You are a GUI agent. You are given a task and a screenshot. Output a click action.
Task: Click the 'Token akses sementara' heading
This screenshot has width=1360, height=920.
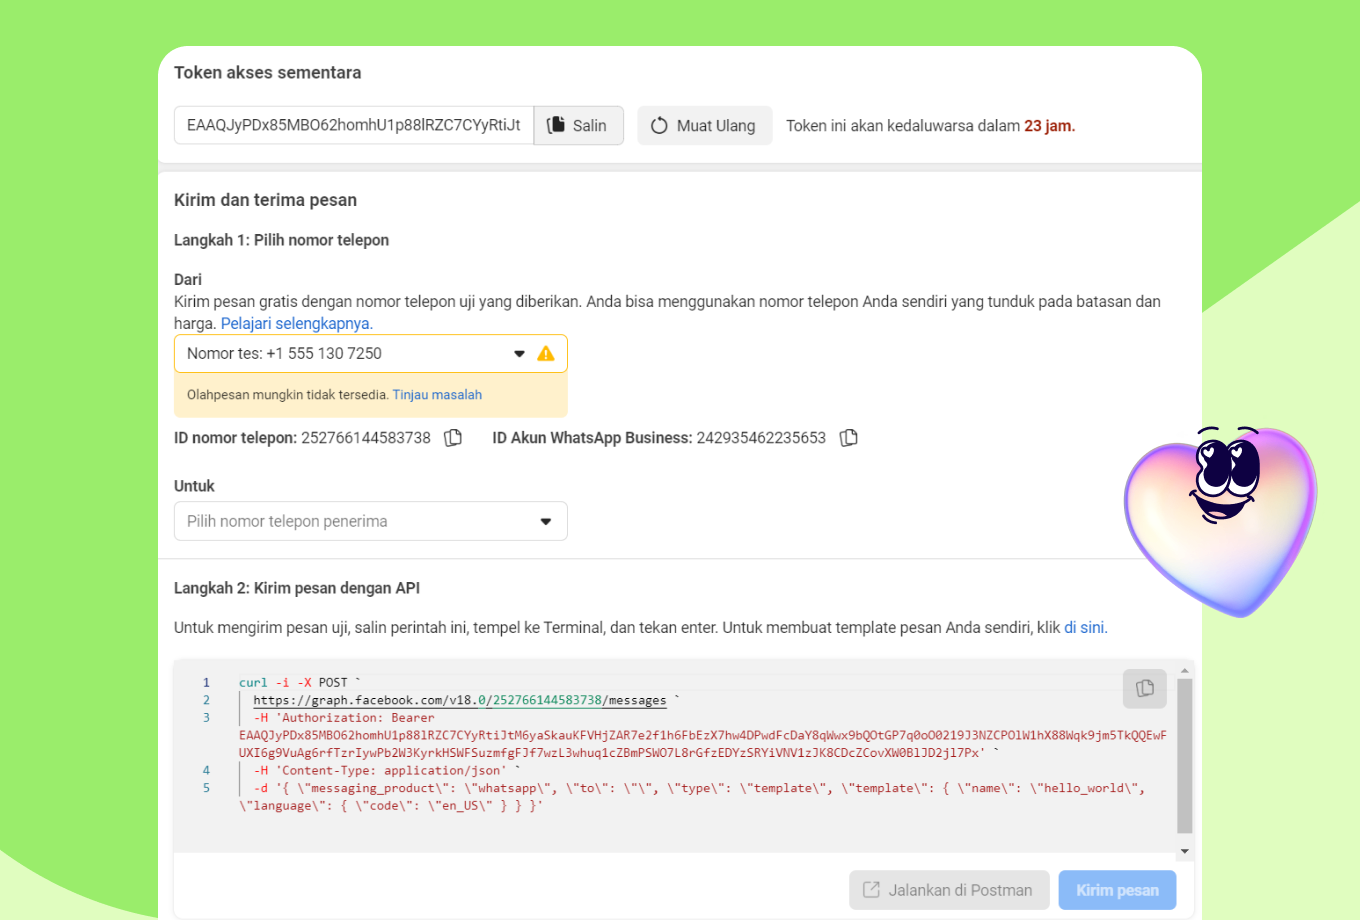(267, 72)
